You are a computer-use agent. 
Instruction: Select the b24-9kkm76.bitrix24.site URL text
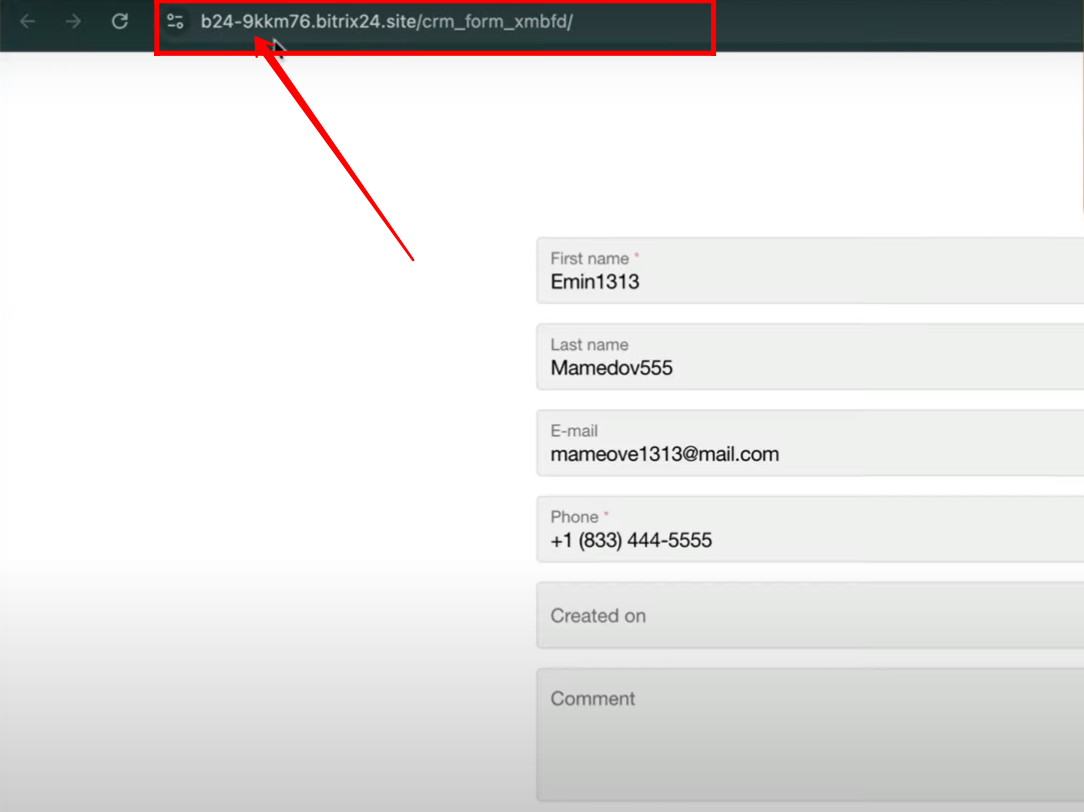click(x=386, y=21)
